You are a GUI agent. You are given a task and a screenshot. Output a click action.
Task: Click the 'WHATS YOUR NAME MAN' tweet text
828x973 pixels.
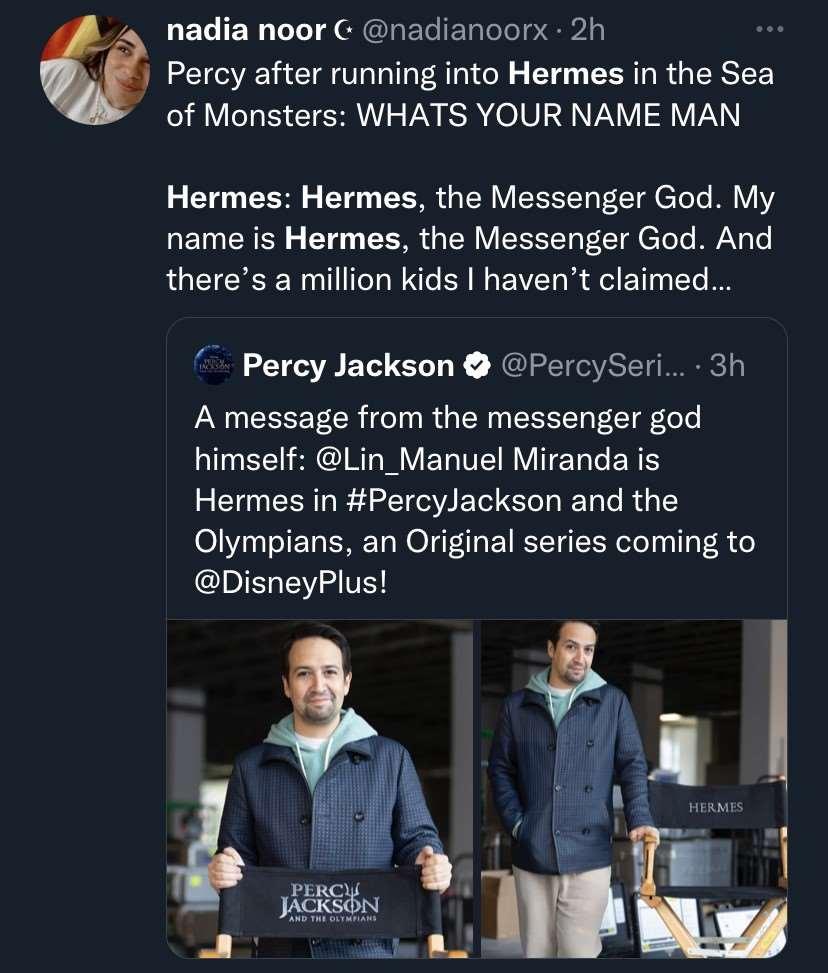[x=548, y=114]
